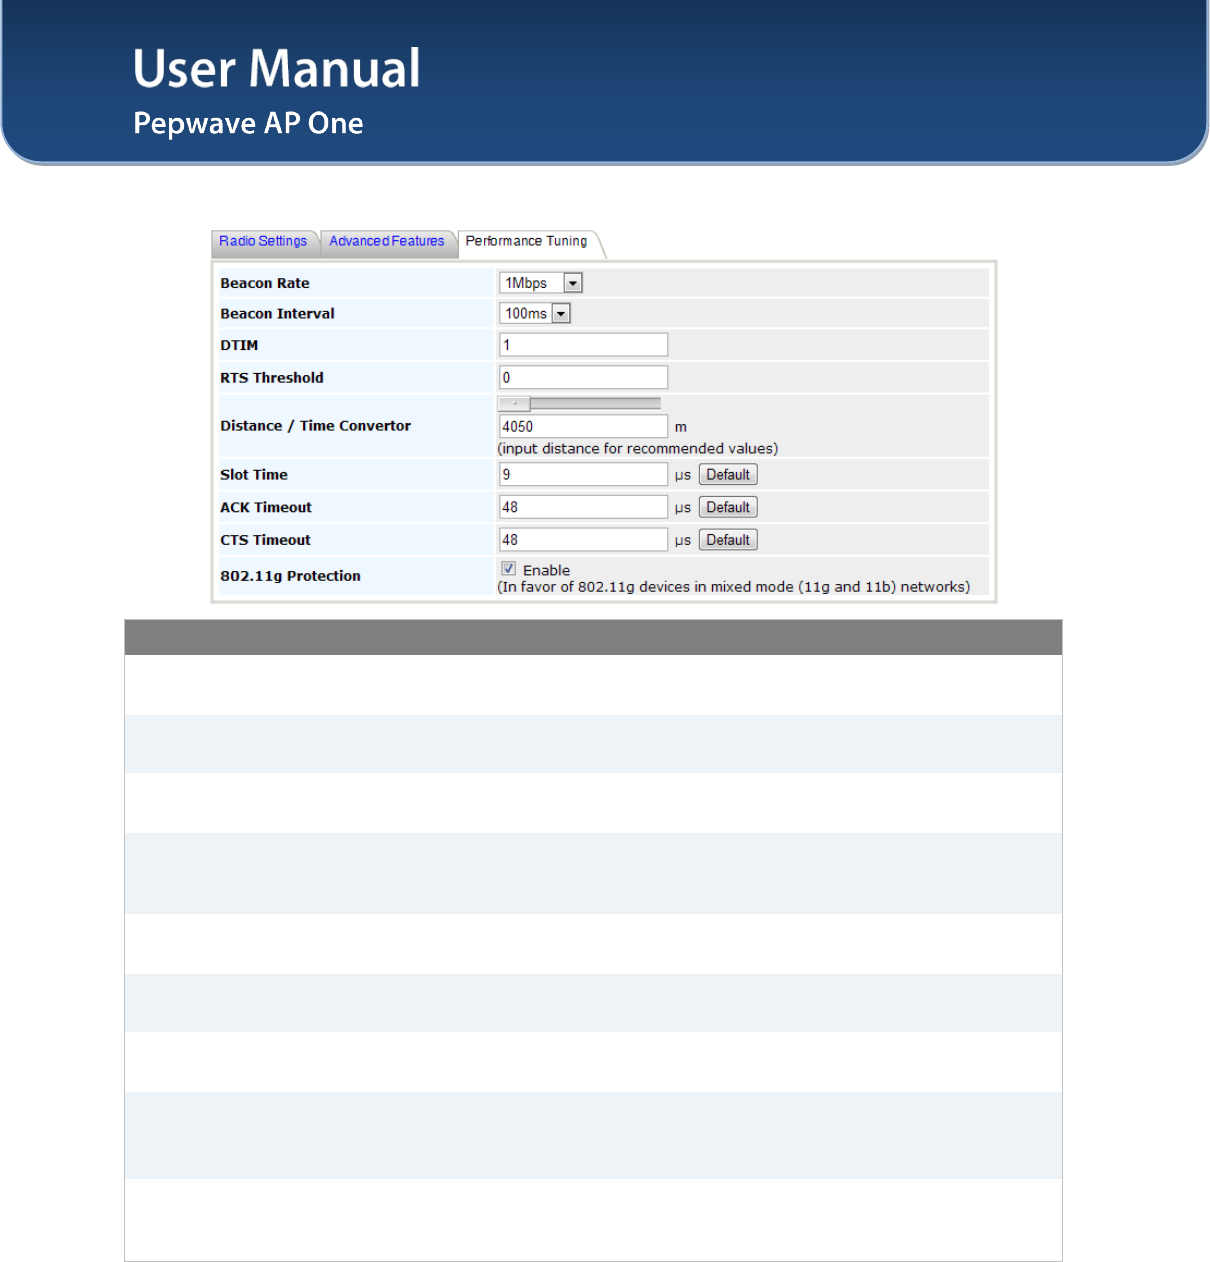Image resolution: width=1210 pixels, height=1262 pixels.
Task: Select the Performance Tuning tab
Action: click(x=527, y=241)
